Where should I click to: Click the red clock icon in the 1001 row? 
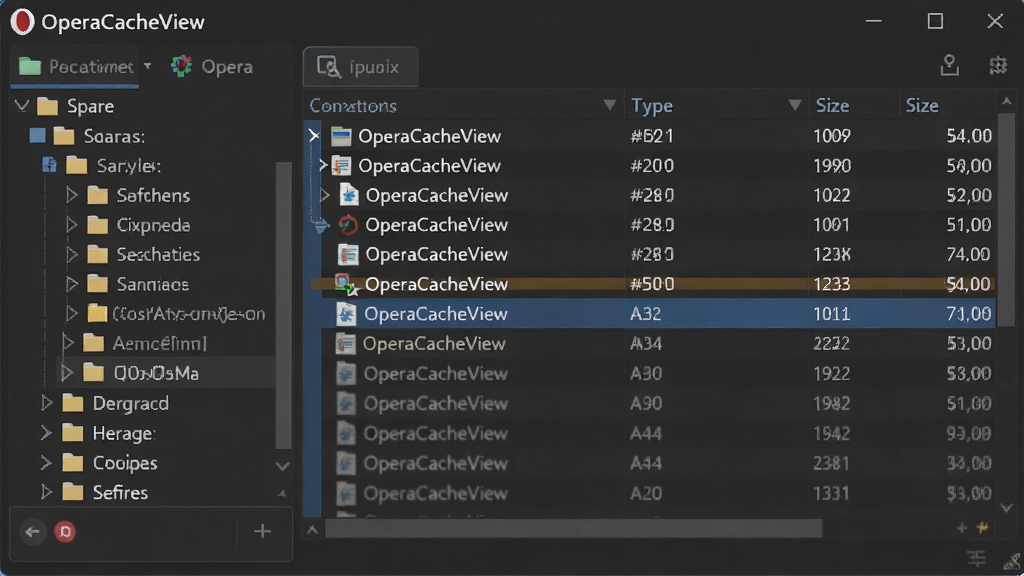[x=348, y=225]
